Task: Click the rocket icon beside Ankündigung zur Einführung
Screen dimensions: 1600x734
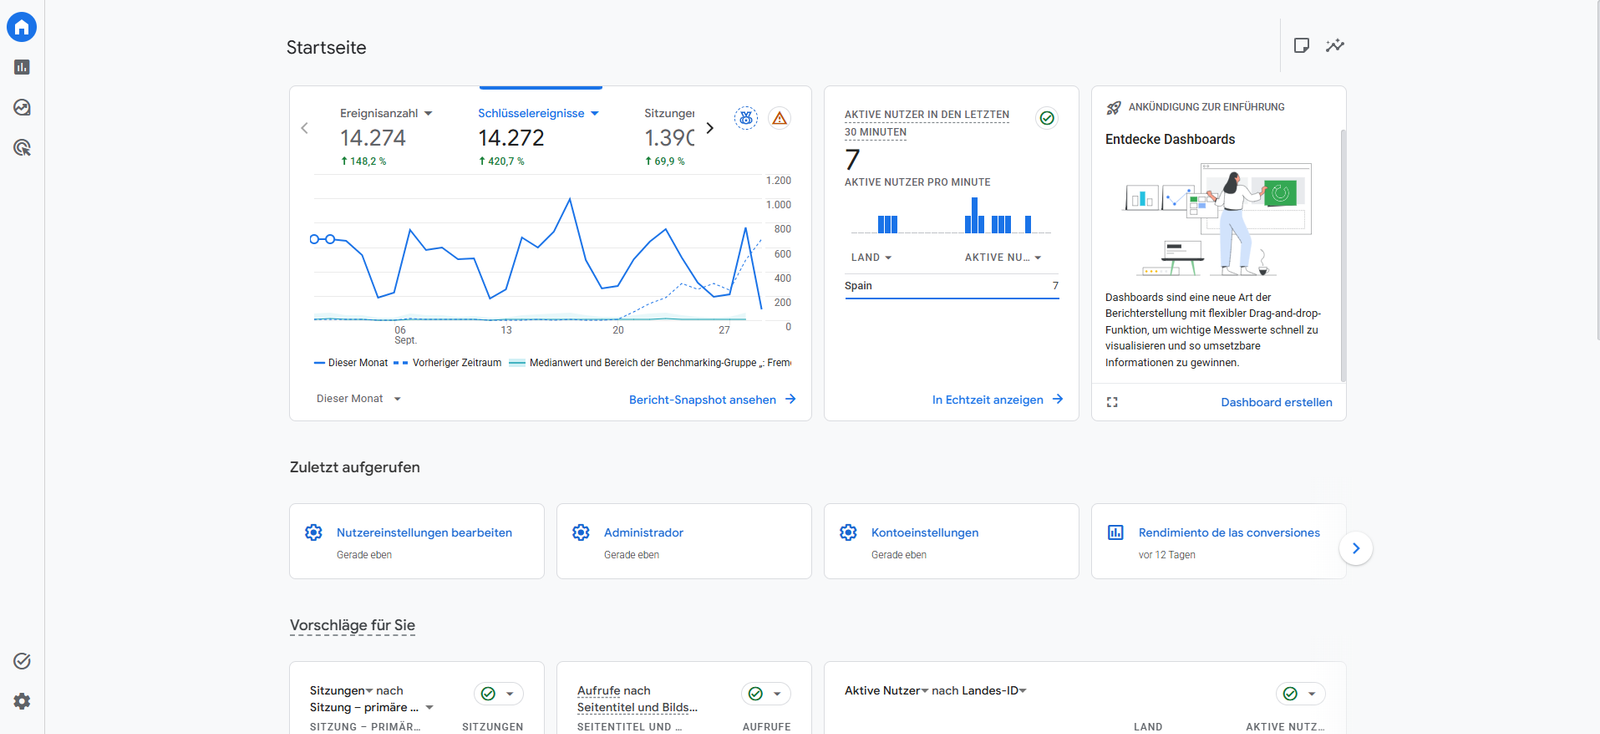Action: point(1114,107)
